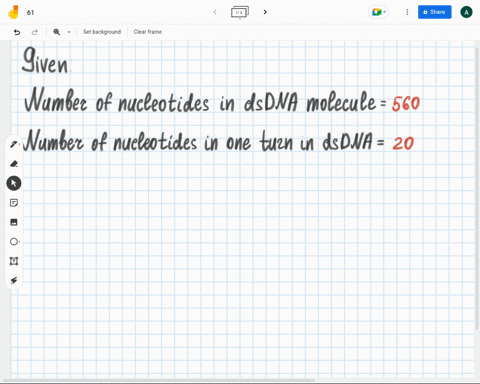The width and height of the screenshot is (480, 384).
Task: Click the word "turn" in the second line
Action: (276, 141)
